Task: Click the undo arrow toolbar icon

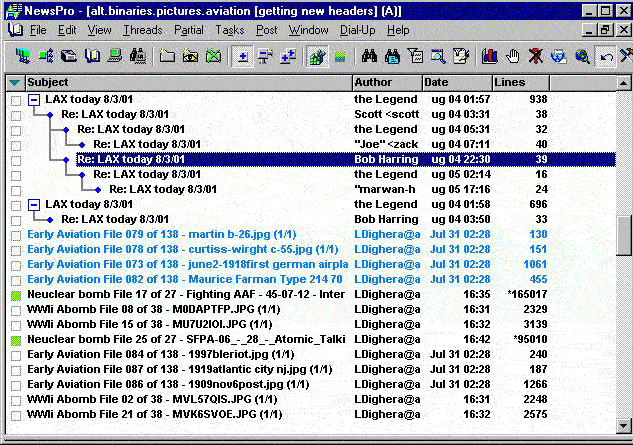Action: click(607, 56)
